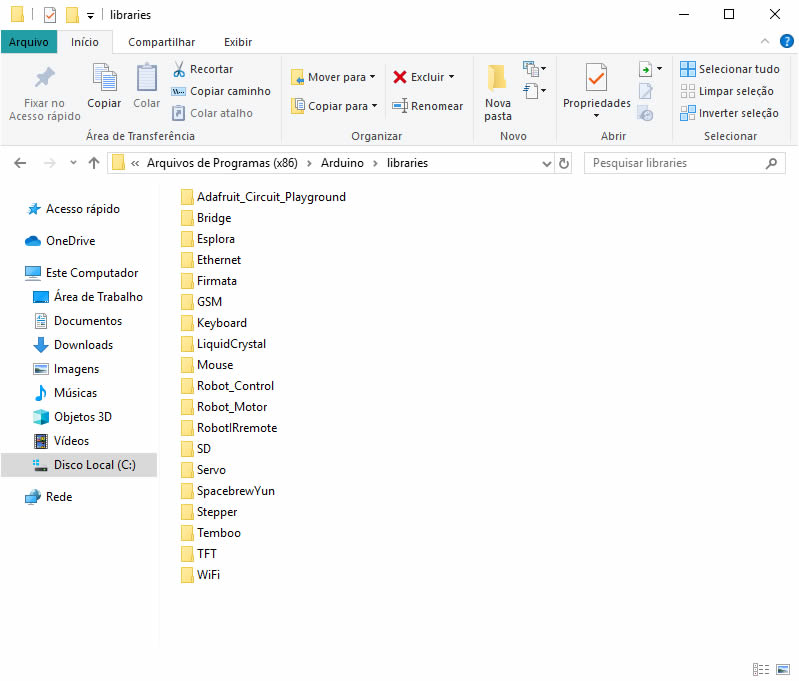Click the Help question mark icon
The image size is (799, 681).
(x=786, y=41)
